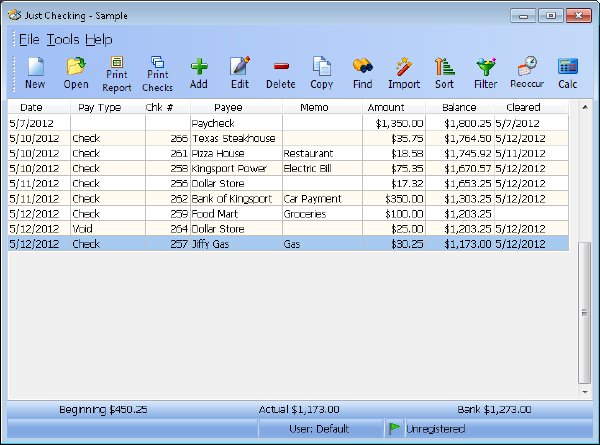Select the Kingsport Power payee
This screenshot has height=445, width=600.
pyautogui.click(x=236, y=168)
